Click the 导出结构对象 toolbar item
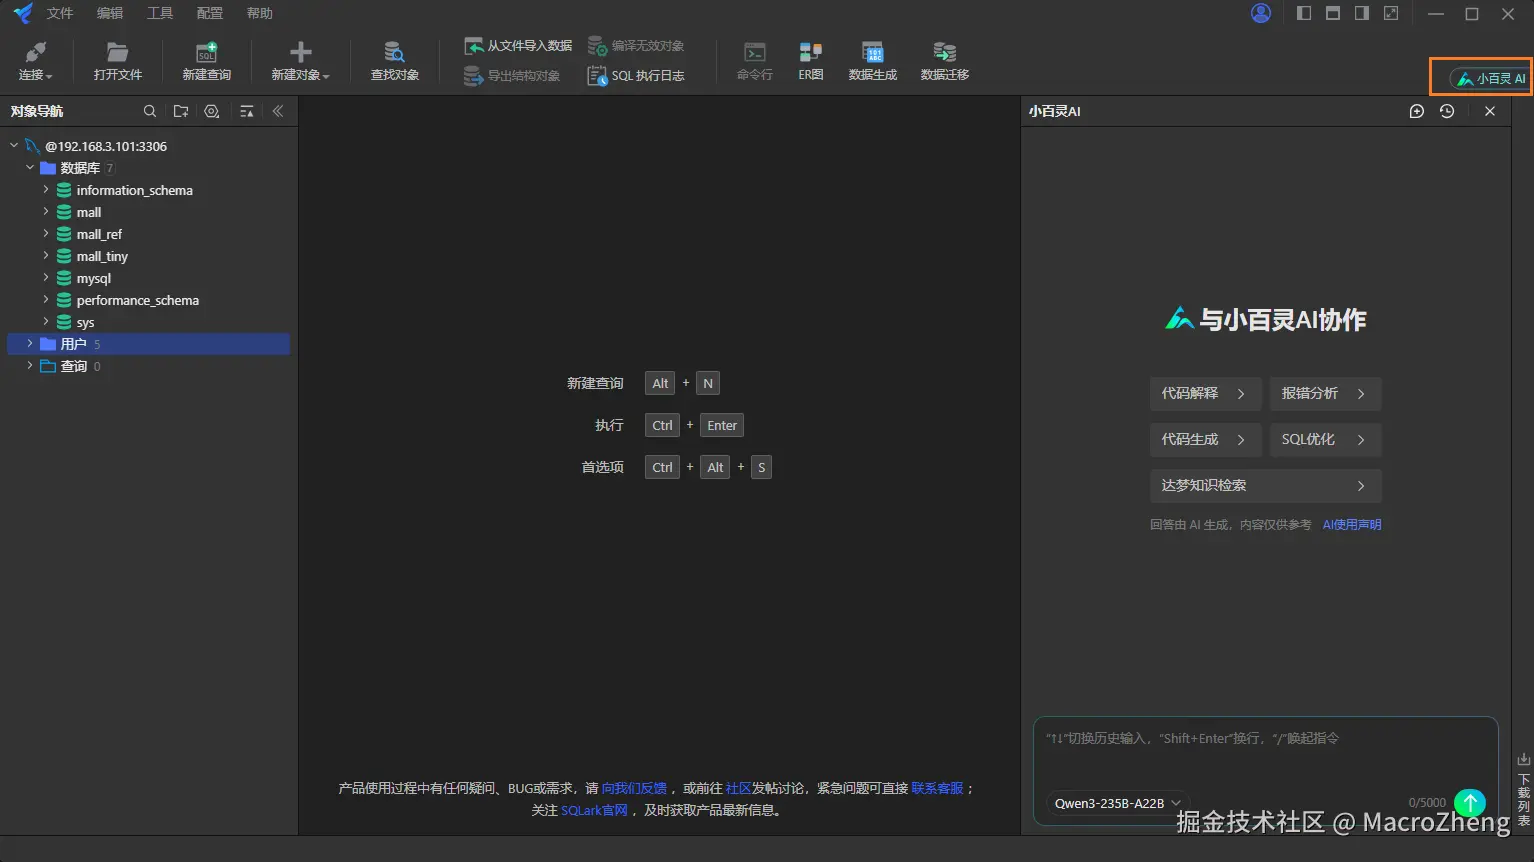Viewport: 1534px width, 862px height. click(x=512, y=76)
